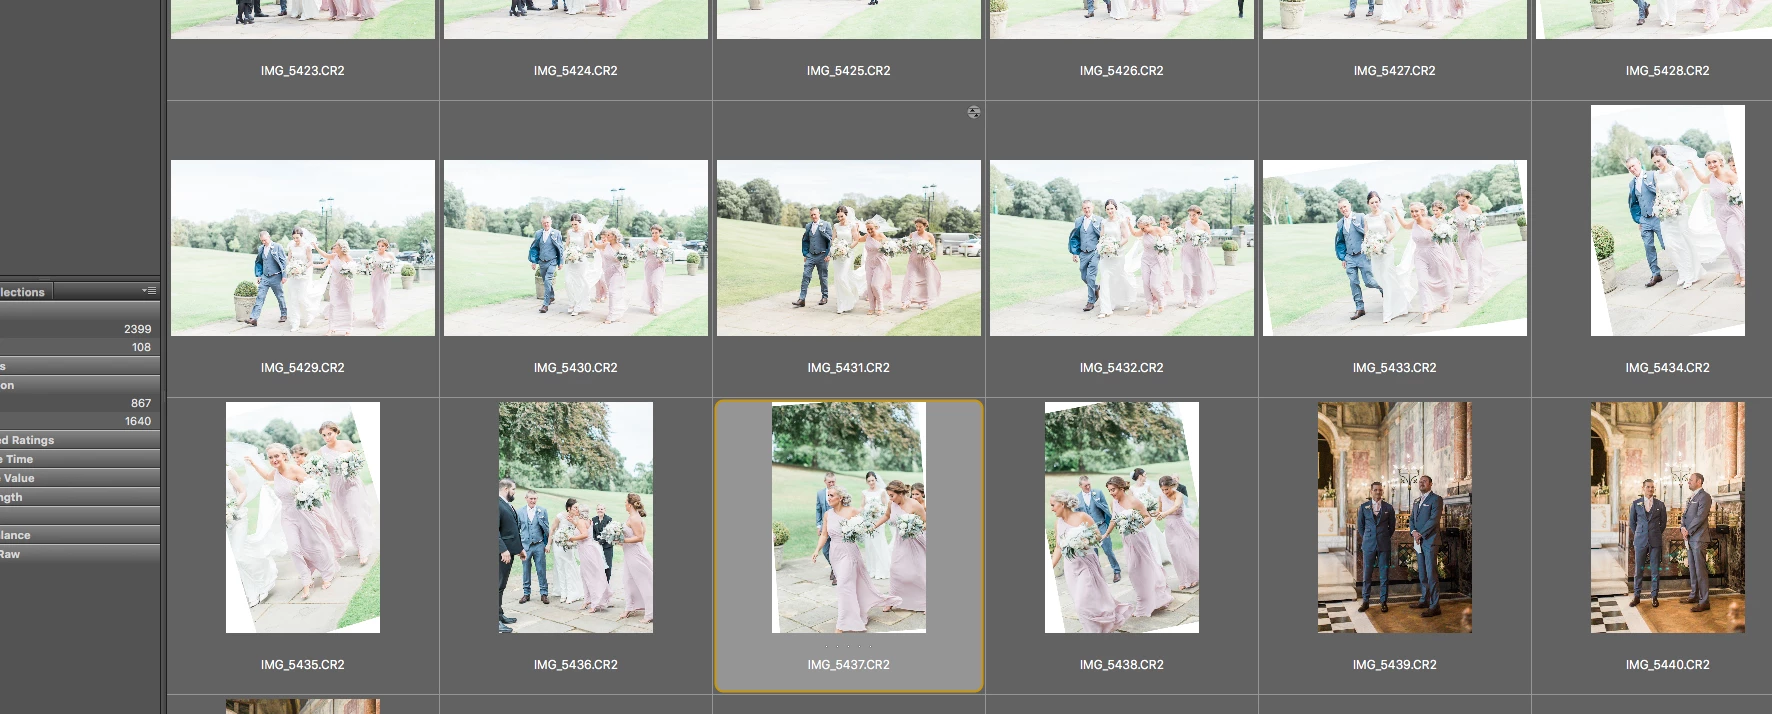This screenshot has height=714, width=1772.
Task: Expand the Ratings filter section
Action: pos(80,440)
